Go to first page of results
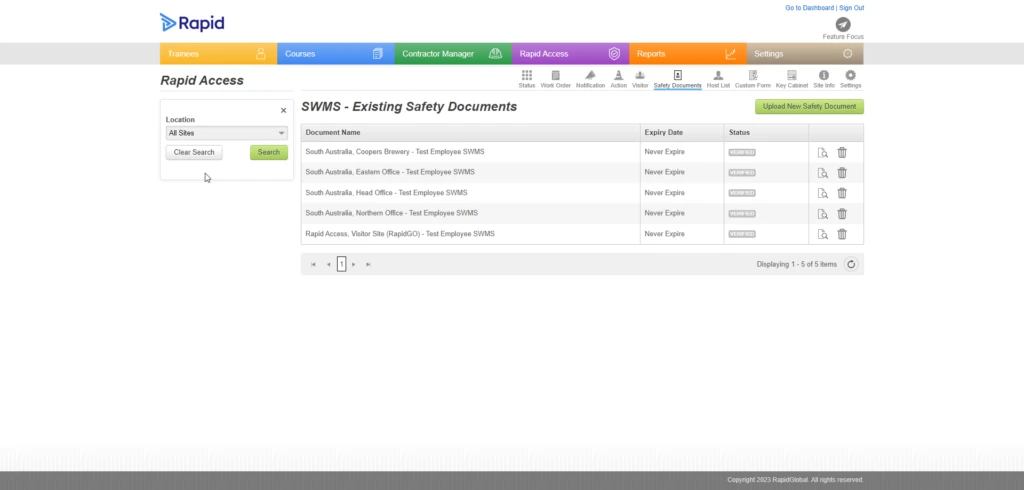1024x490 pixels. point(313,264)
